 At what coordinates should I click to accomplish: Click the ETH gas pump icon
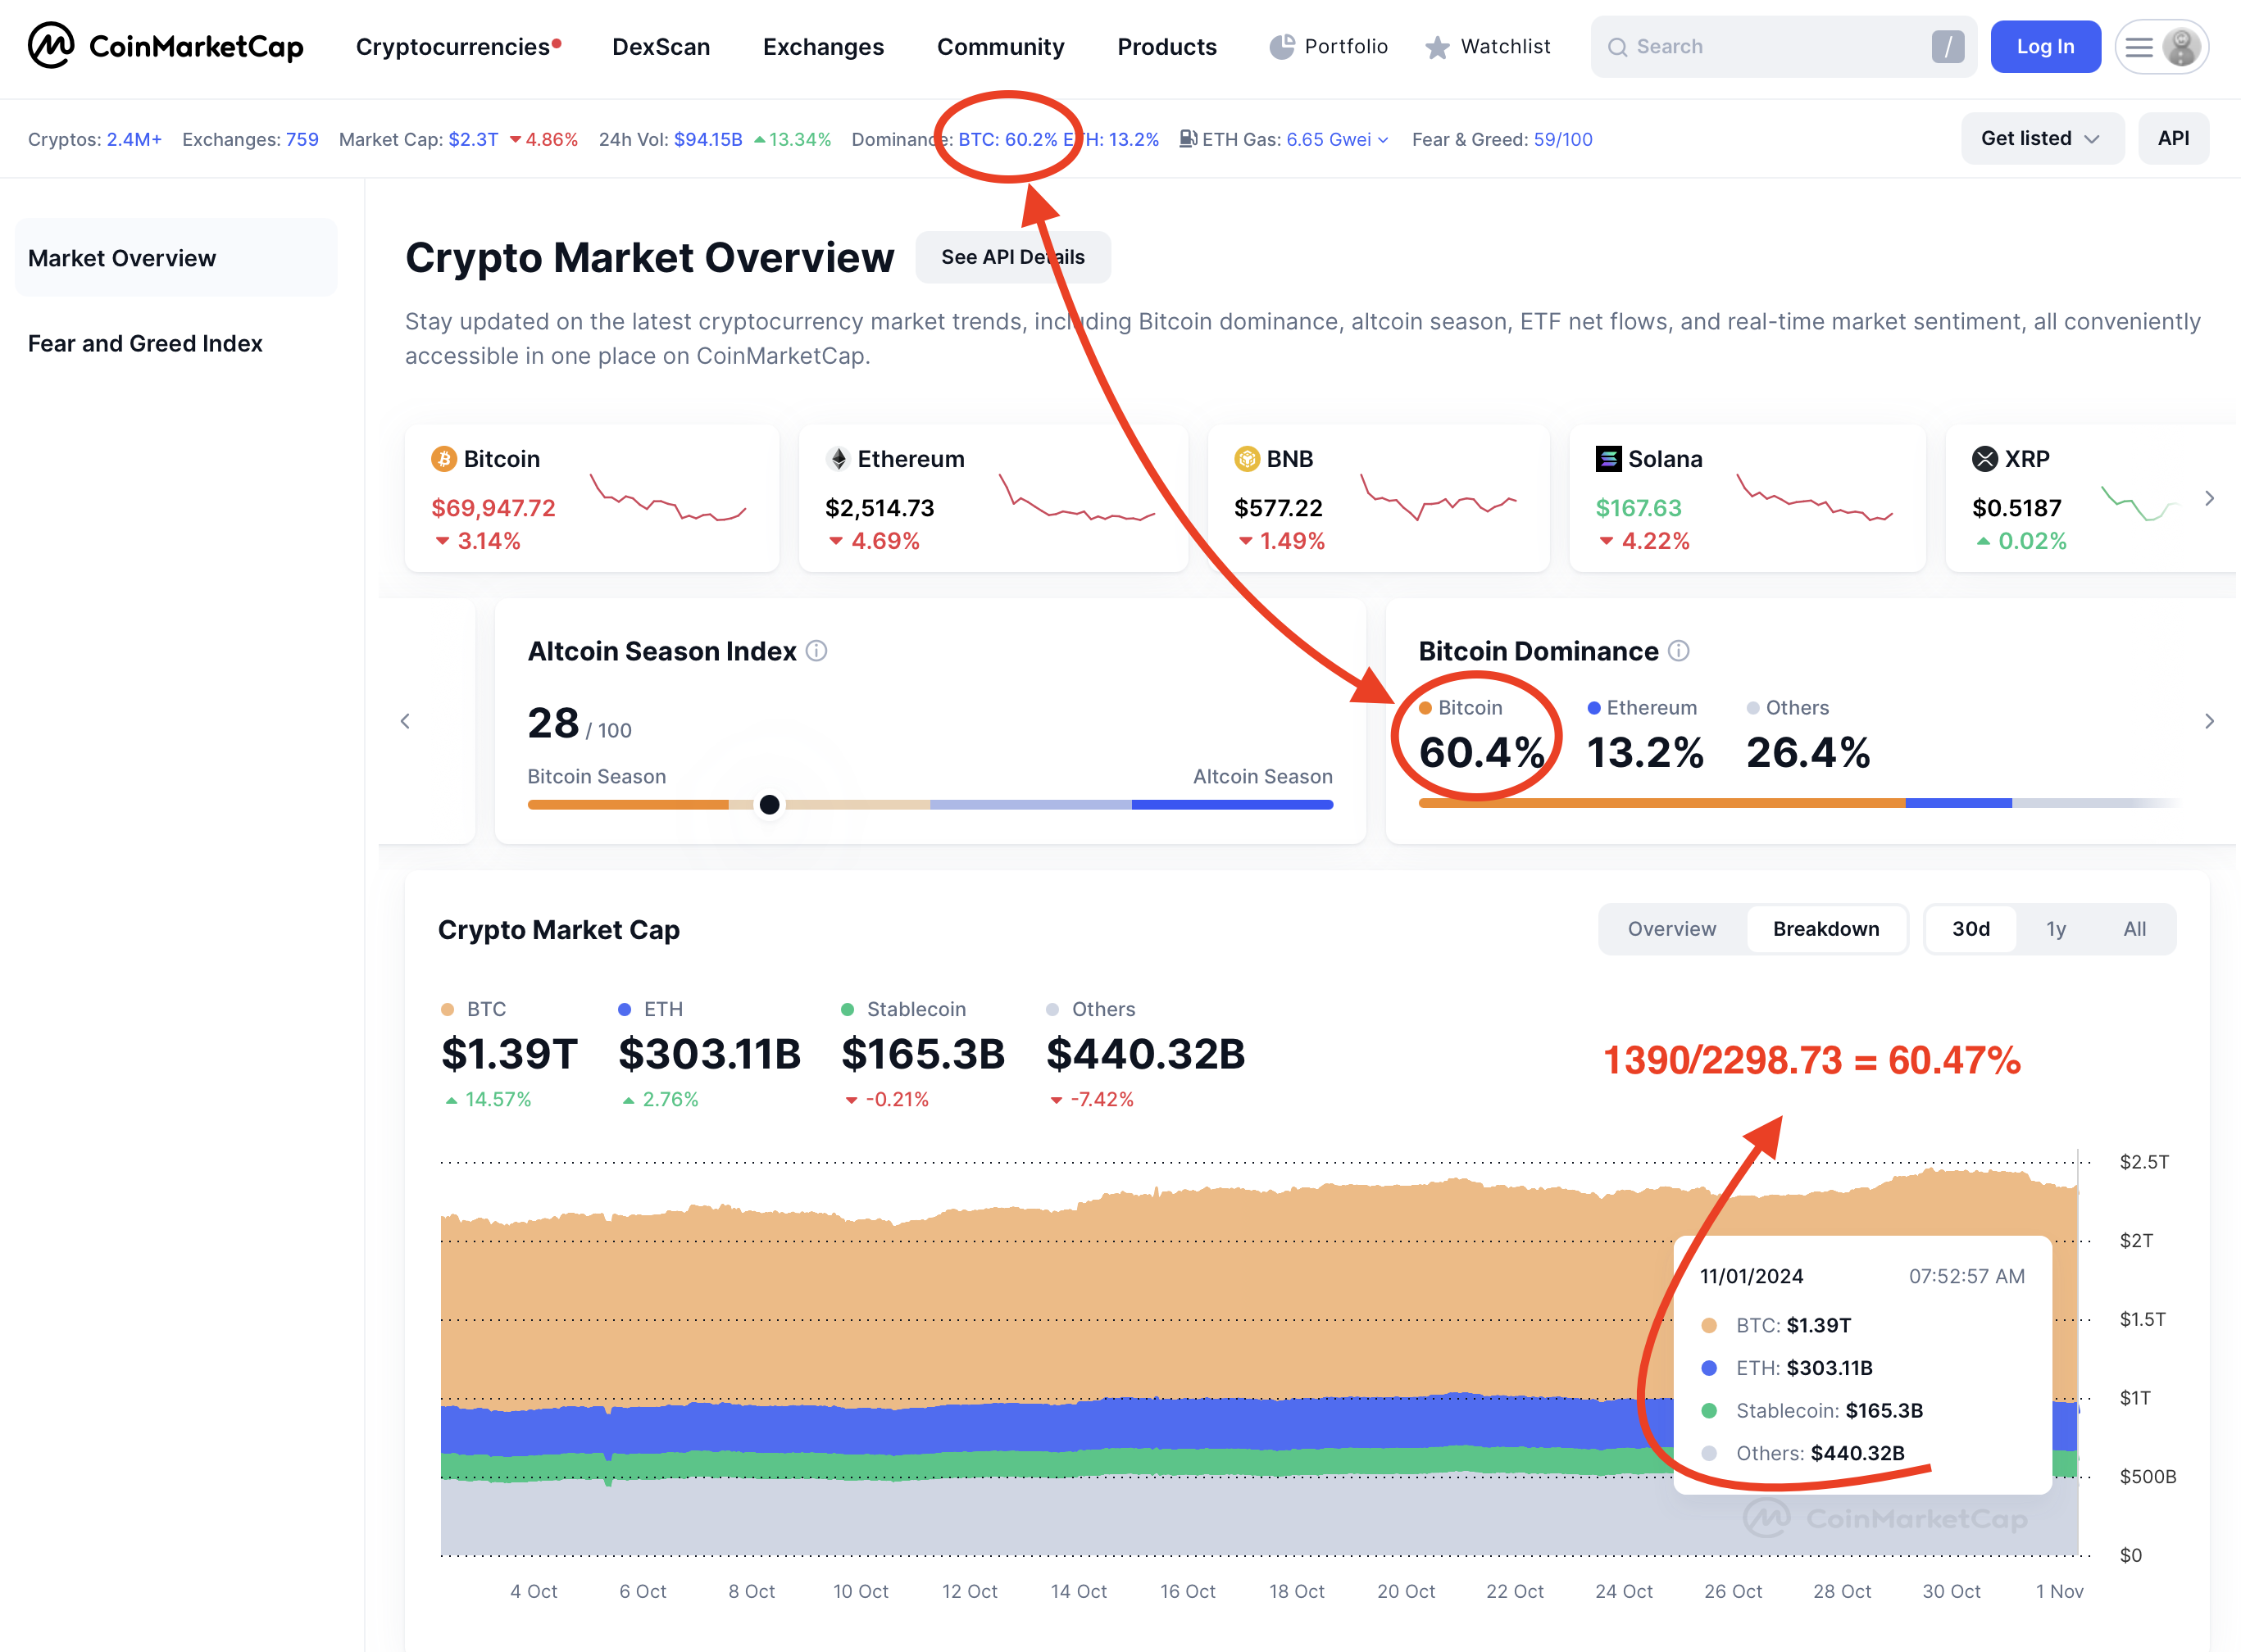click(x=1188, y=139)
